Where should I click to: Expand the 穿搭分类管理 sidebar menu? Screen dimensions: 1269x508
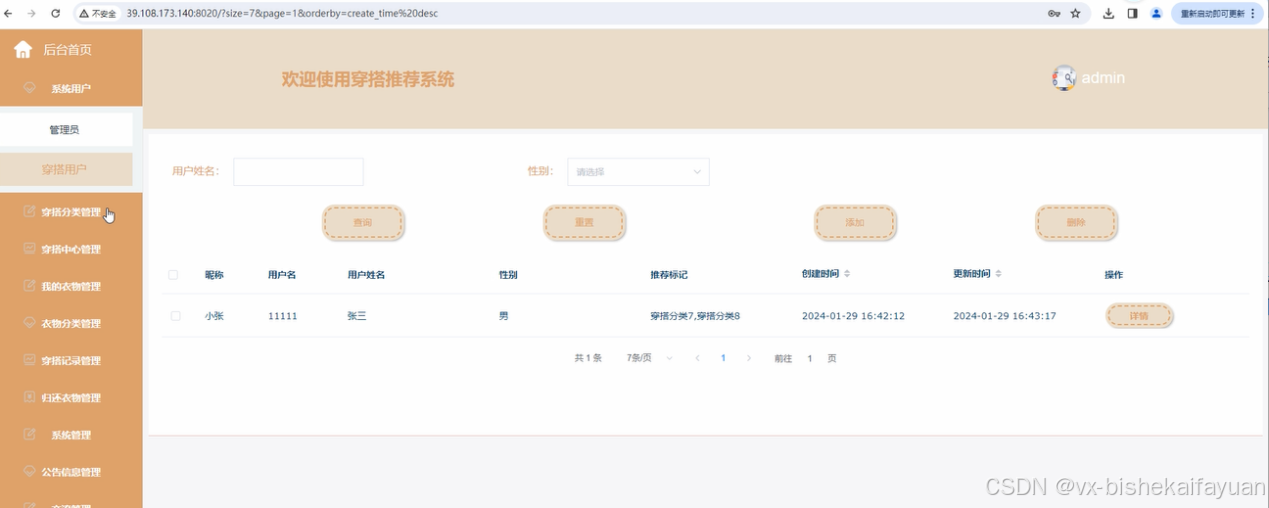coord(71,212)
